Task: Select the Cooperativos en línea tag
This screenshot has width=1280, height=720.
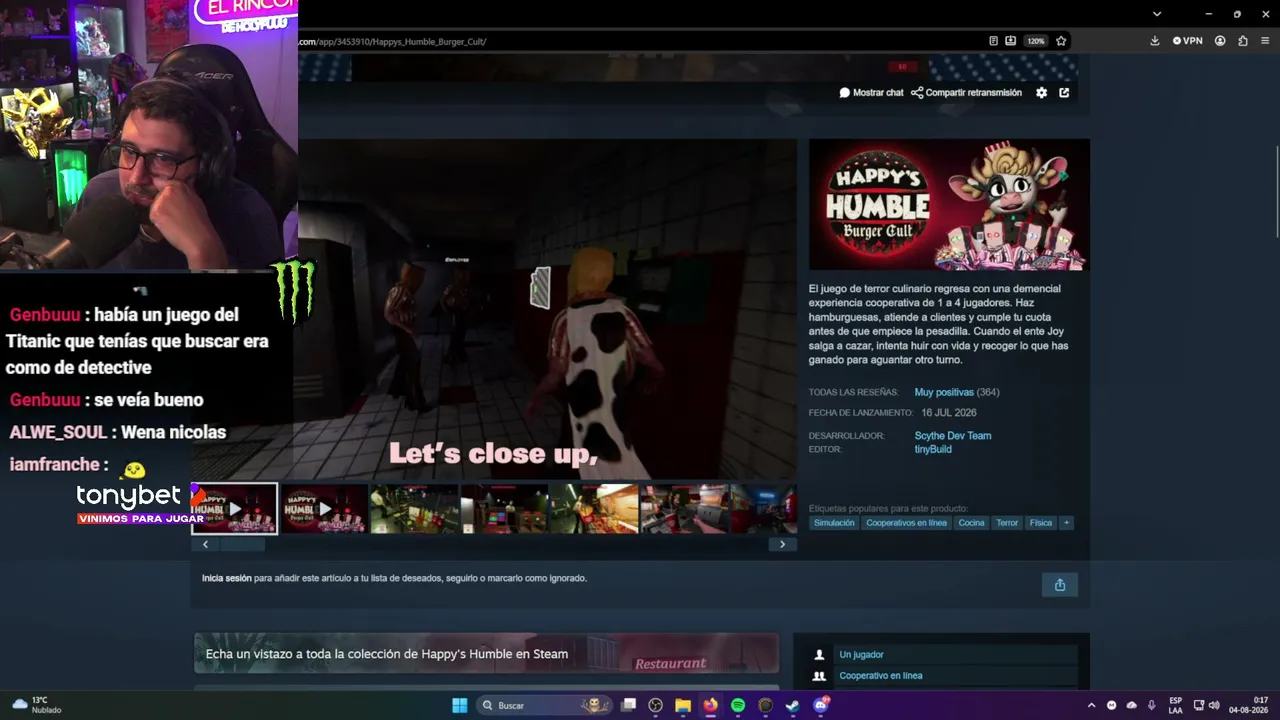Action: (x=906, y=523)
